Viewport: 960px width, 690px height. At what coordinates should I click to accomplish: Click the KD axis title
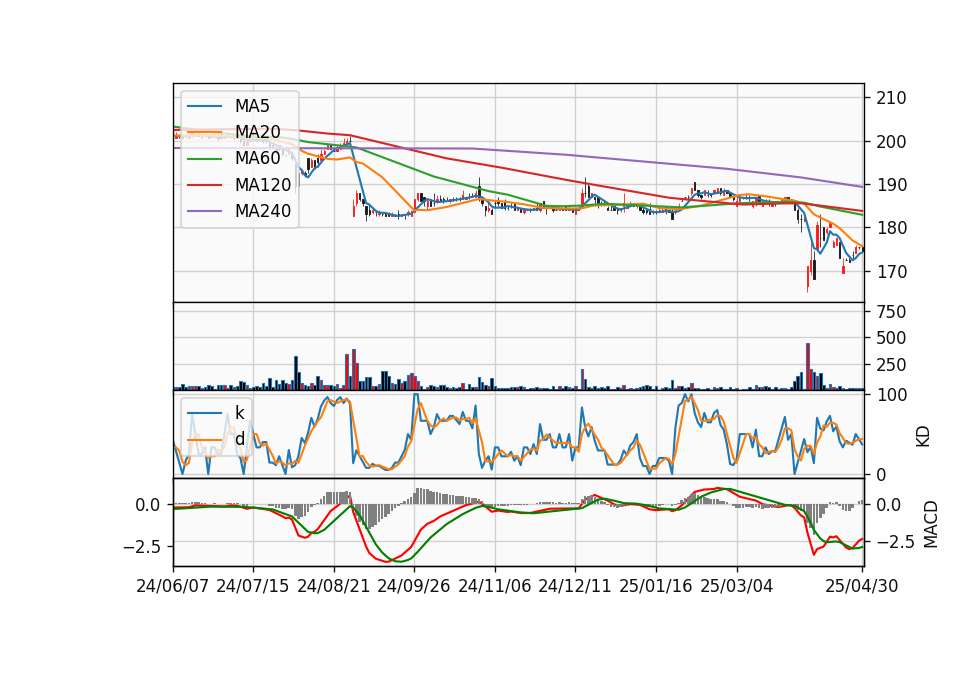[923, 437]
